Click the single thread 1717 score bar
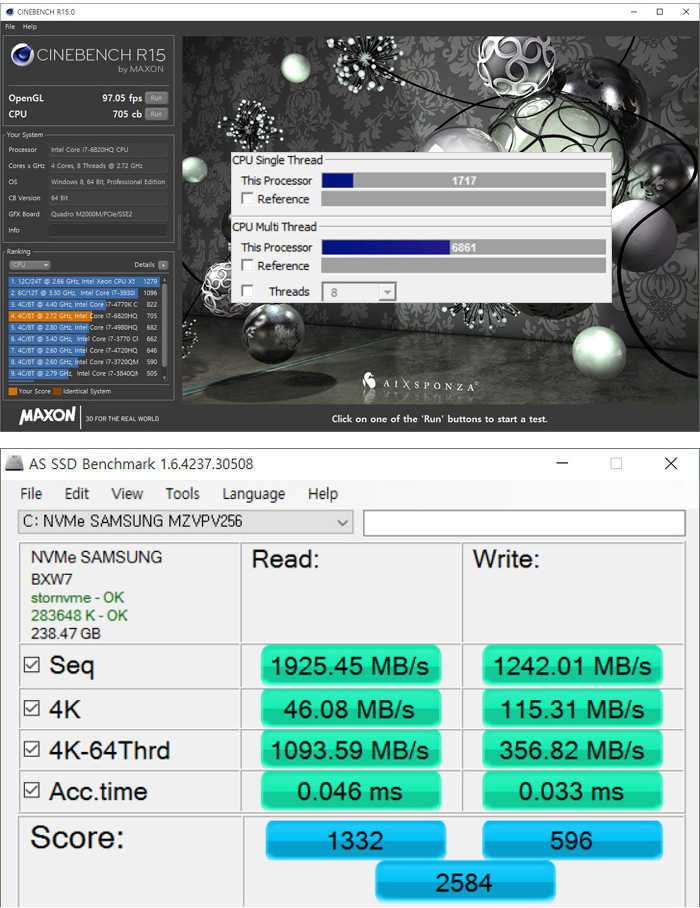700x908 pixels. point(464,181)
